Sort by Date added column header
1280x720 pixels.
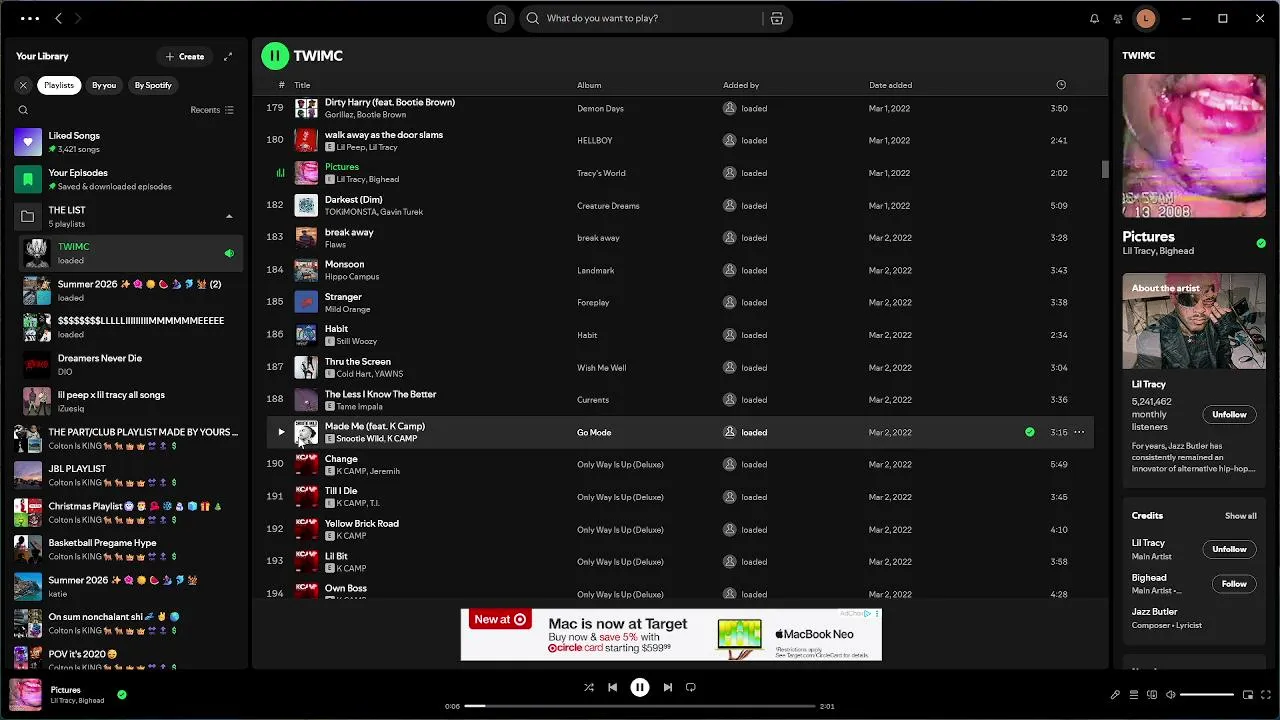890,85
